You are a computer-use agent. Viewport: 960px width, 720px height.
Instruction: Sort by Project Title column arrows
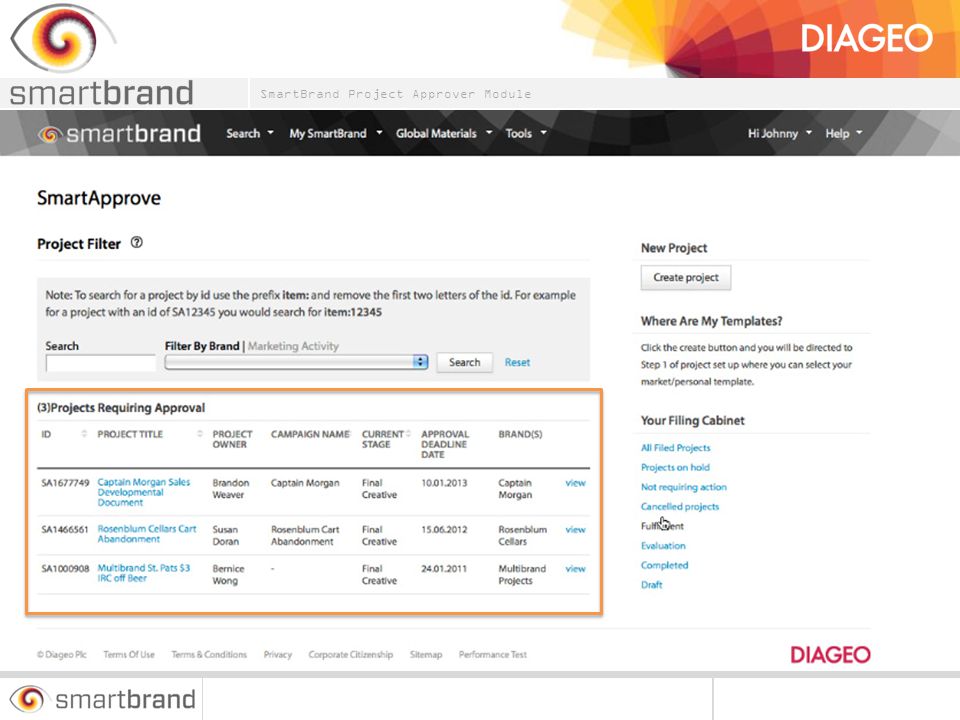click(x=200, y=434)
